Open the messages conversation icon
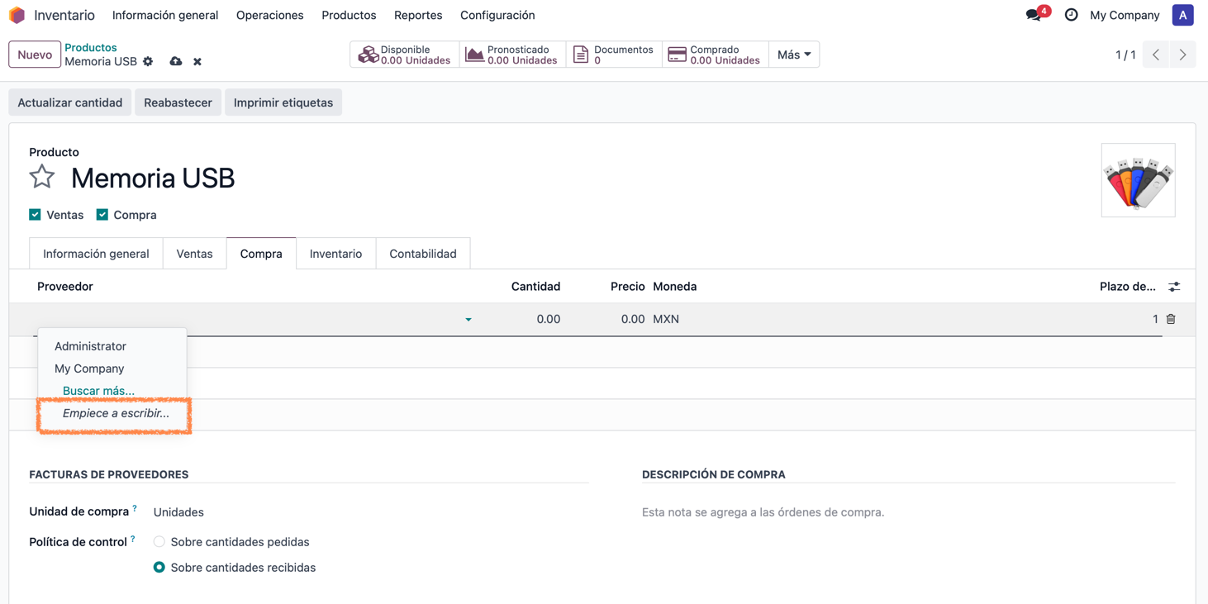The image size is (1208, 604). click(x=1034, y=15)
